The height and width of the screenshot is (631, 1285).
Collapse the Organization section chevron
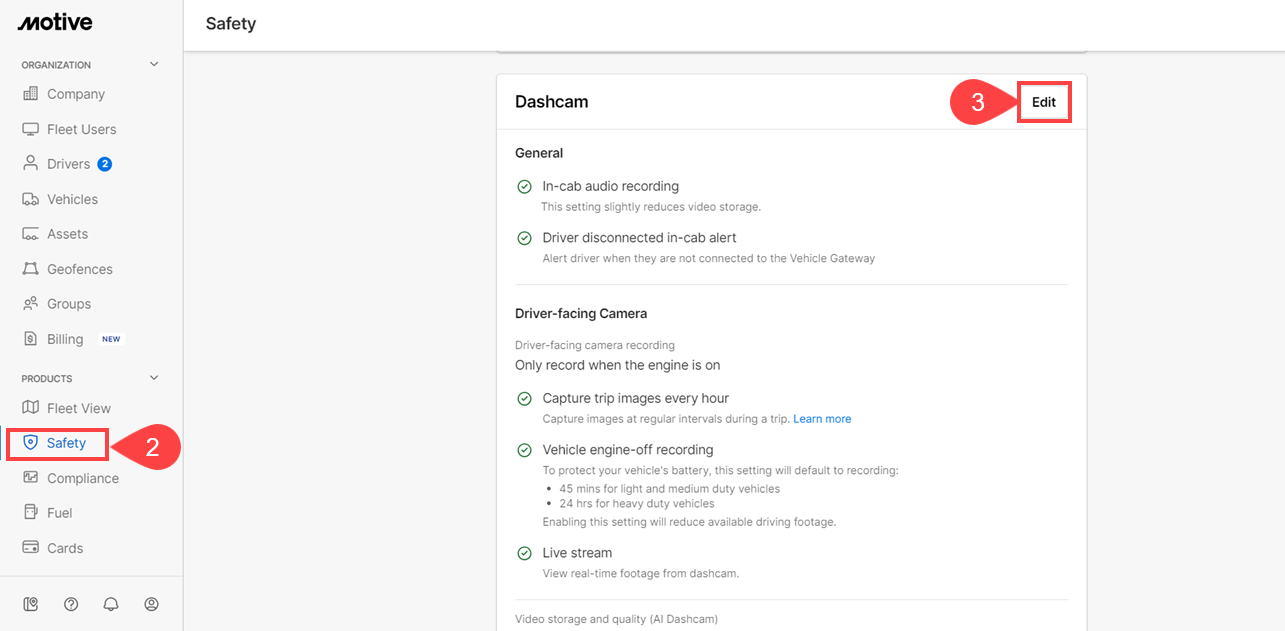[154, 65]
